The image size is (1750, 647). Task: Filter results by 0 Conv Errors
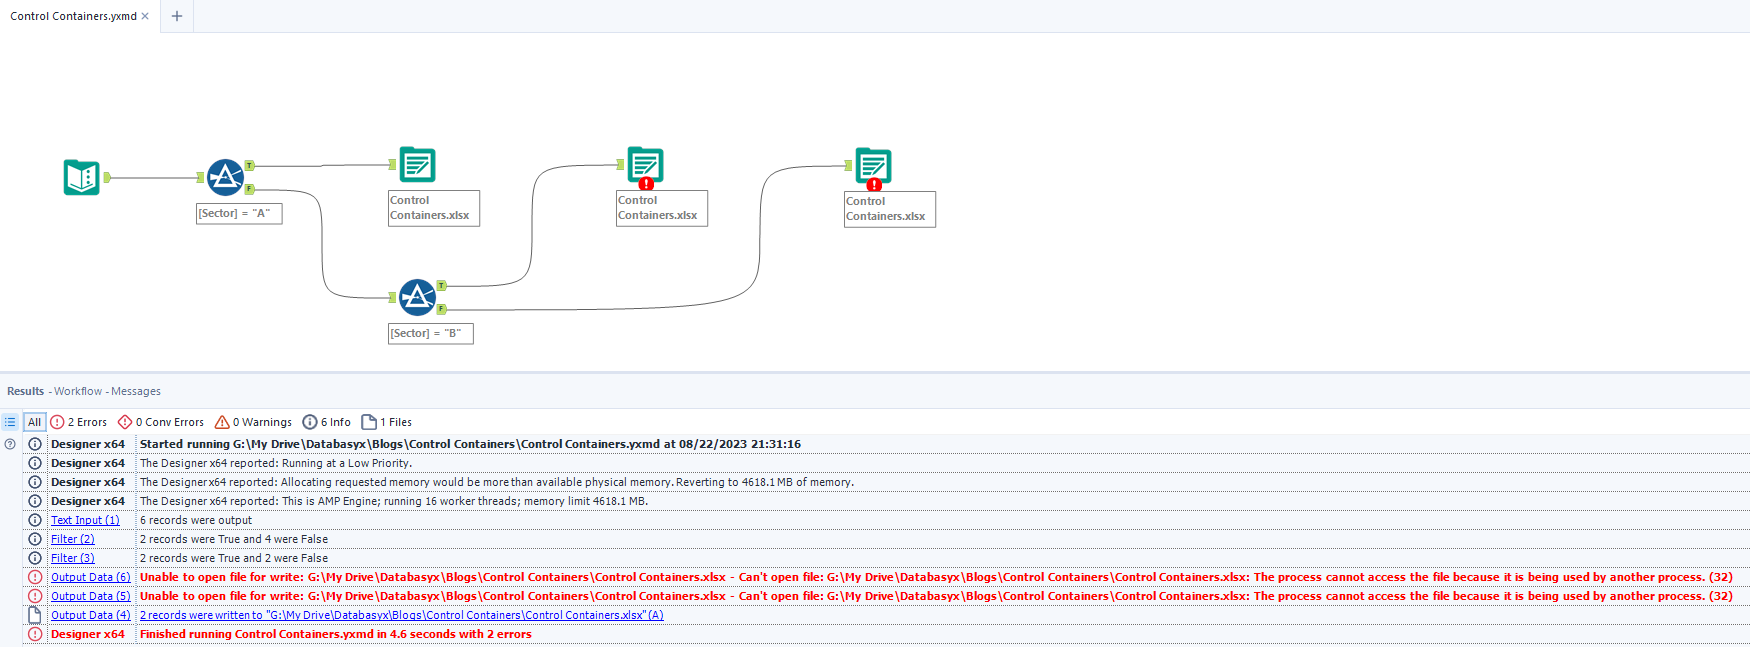pos(161,422)
